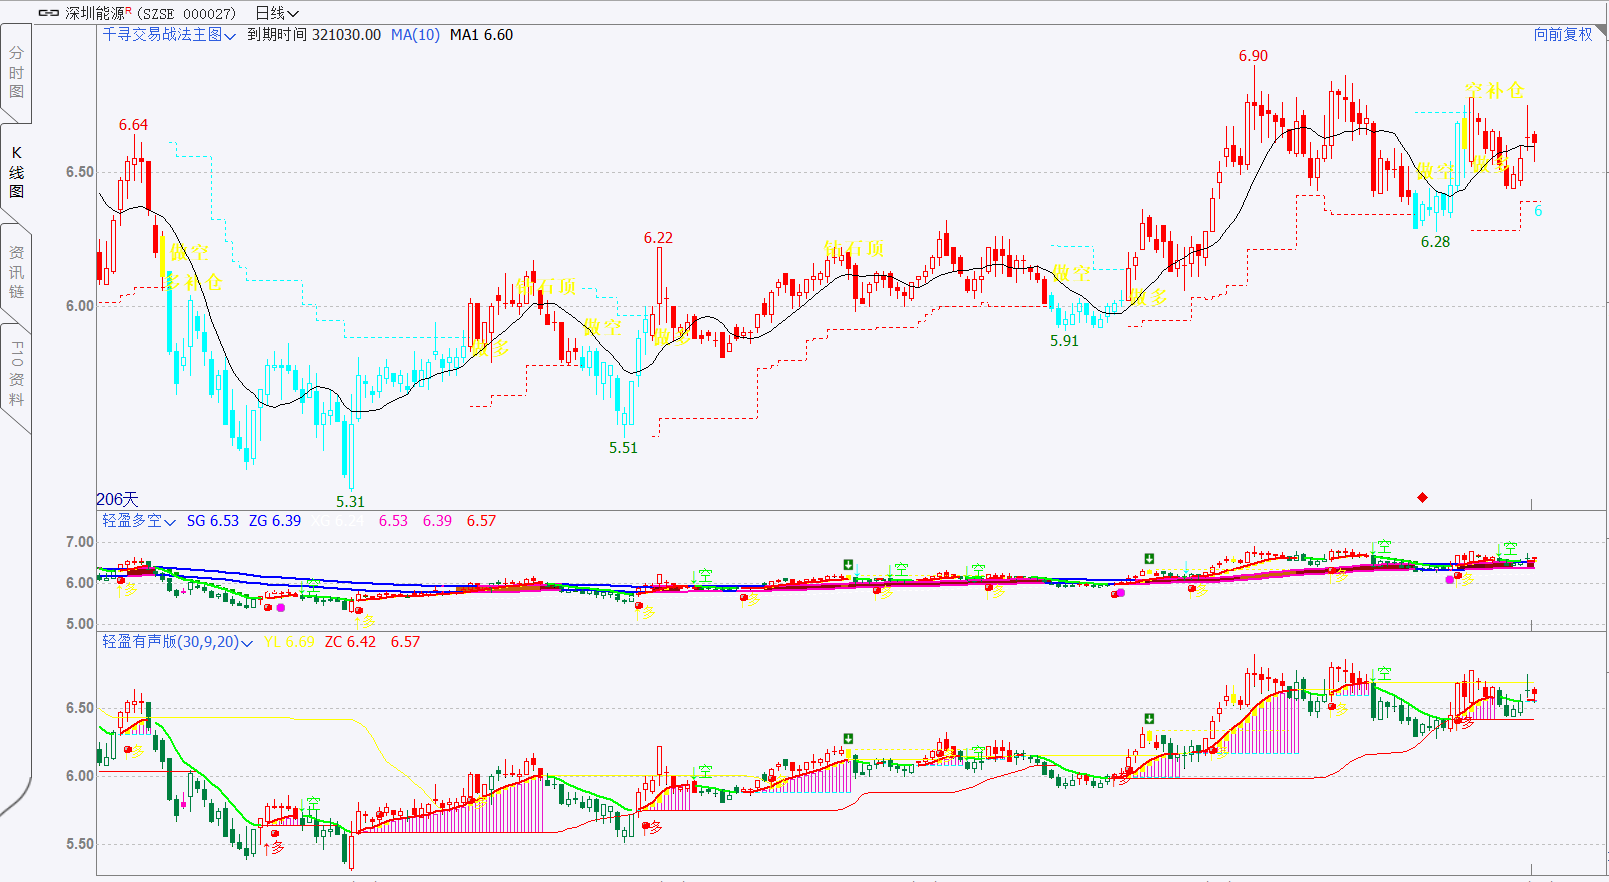Click the ZG 6.39 value label
Screen dimensions: 1609x882
(x=275, y=520)
